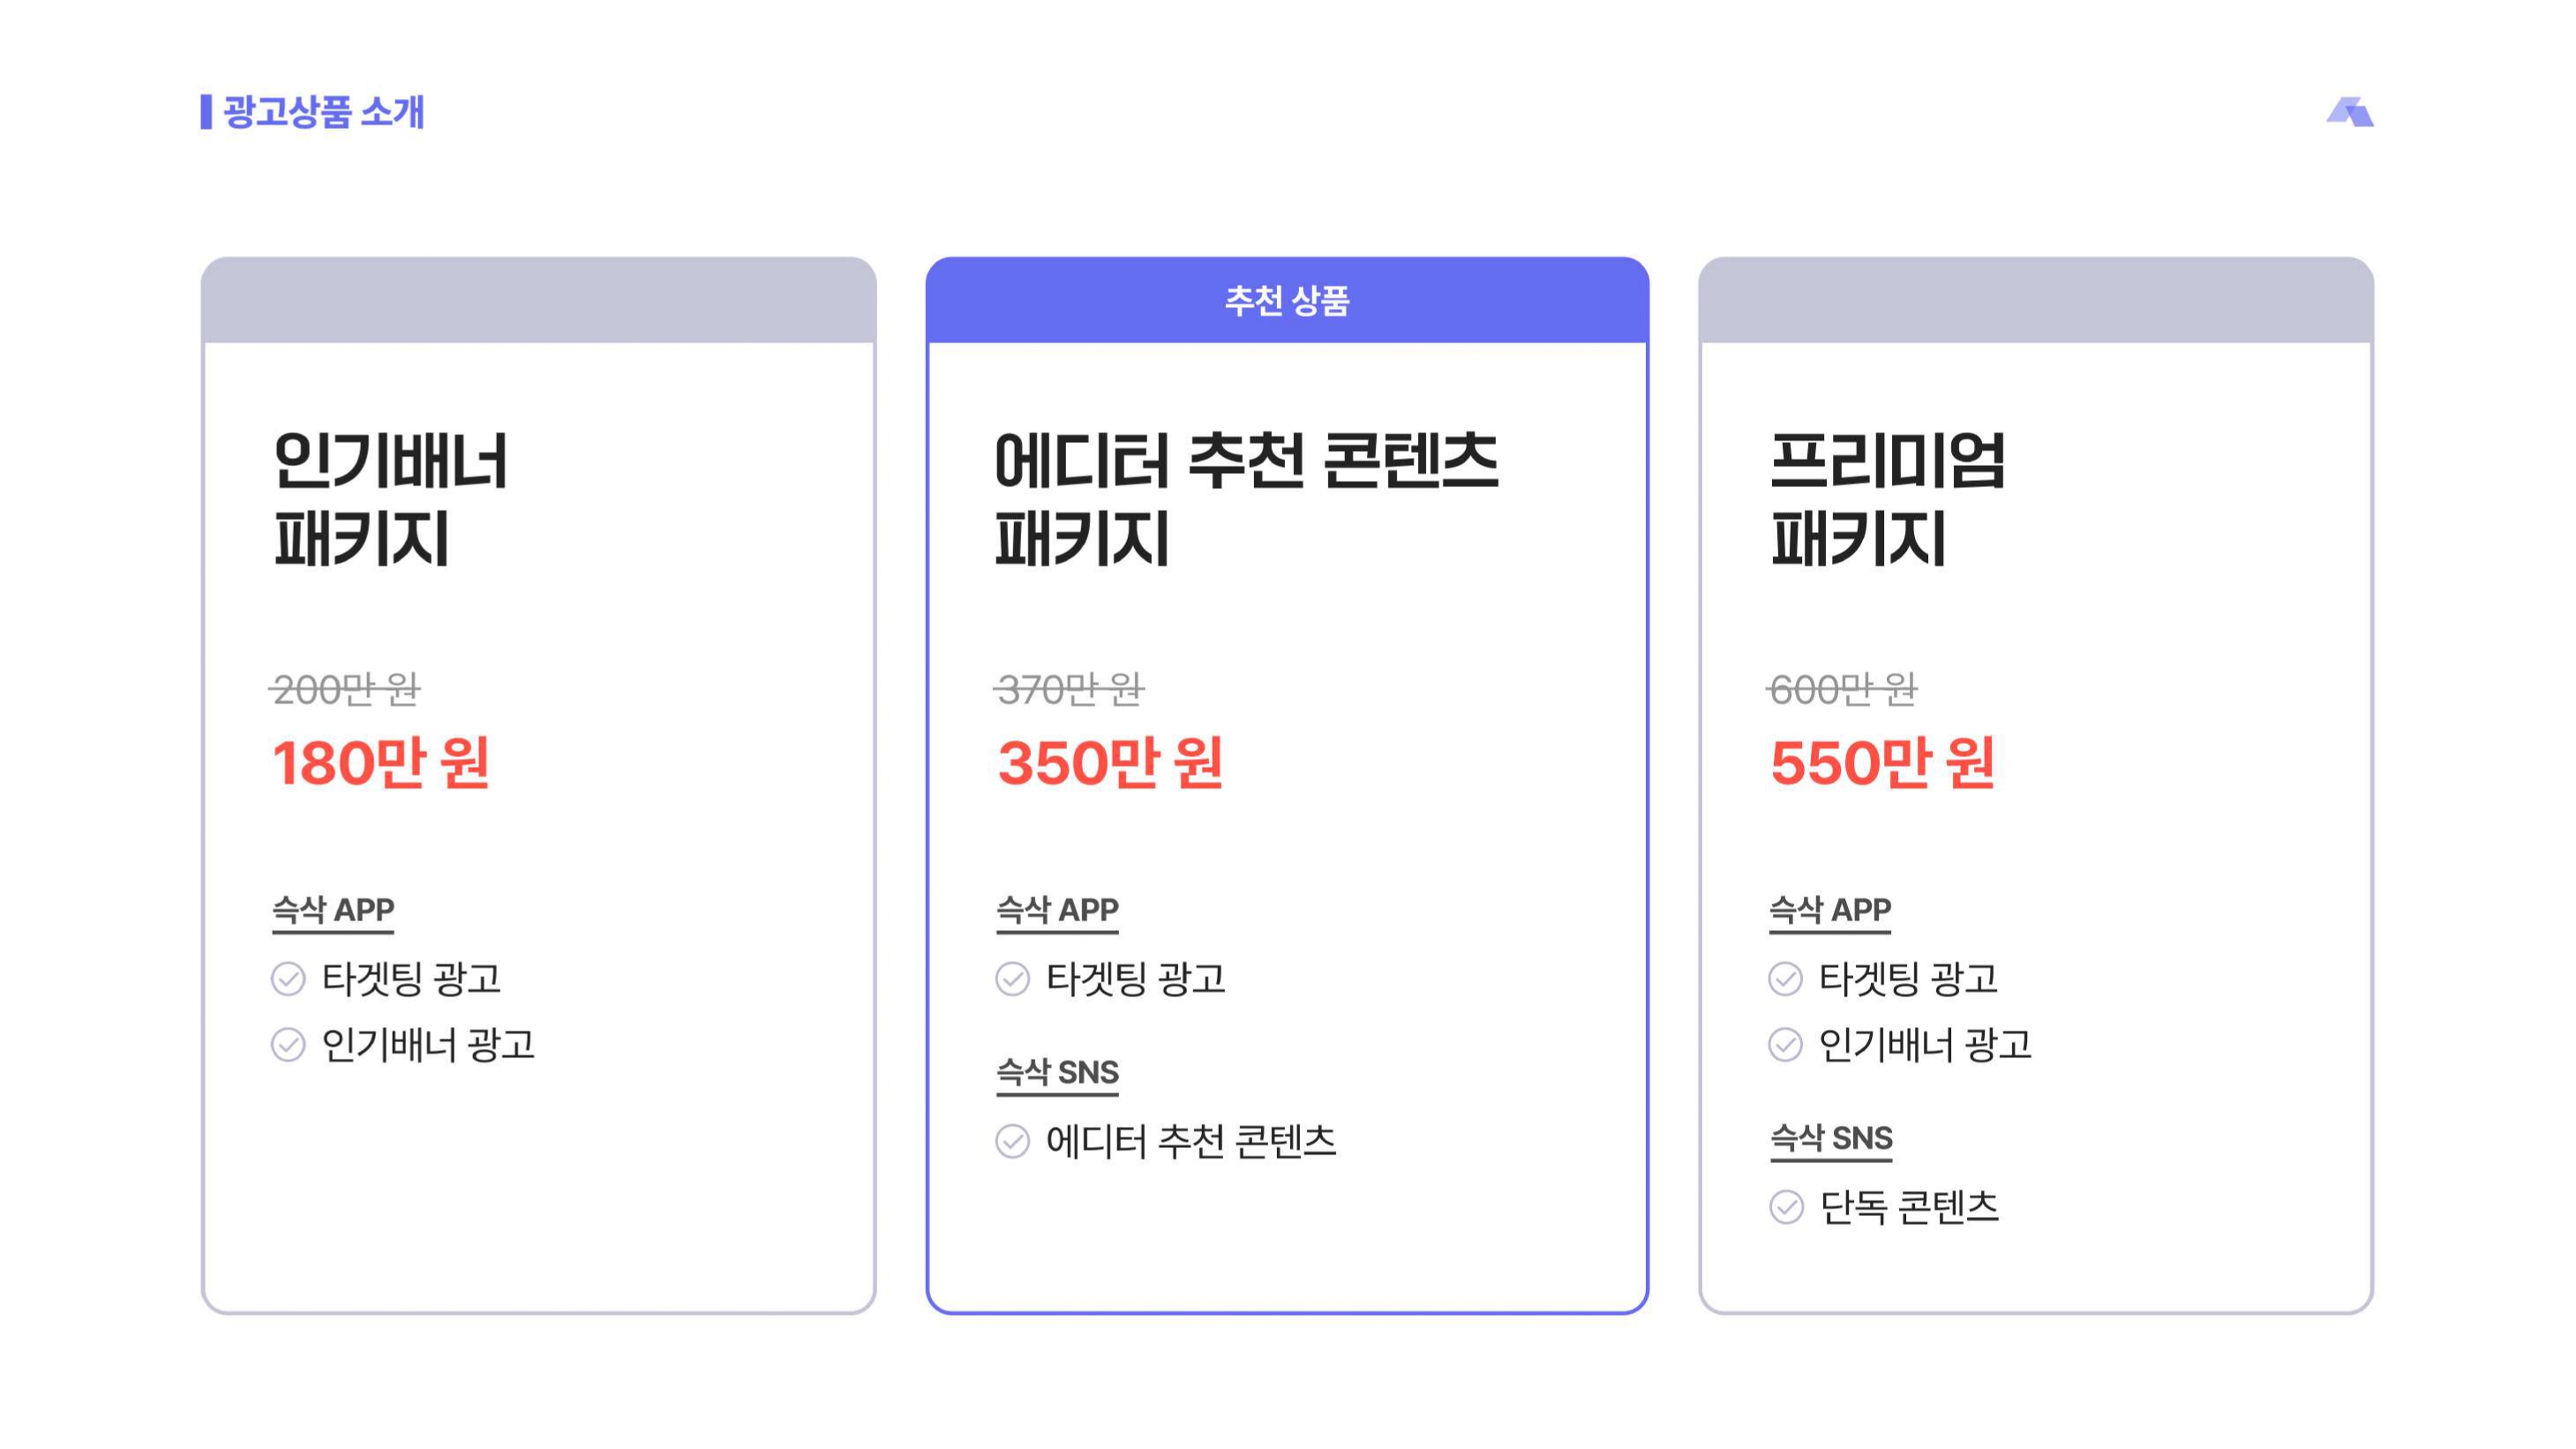The width and height of the screenshot is (2576, 1449).
Task: Click 속삭 SNS label in the 에디터 추천 card
Action: pyautogui.click(x=1057, y=1072)
